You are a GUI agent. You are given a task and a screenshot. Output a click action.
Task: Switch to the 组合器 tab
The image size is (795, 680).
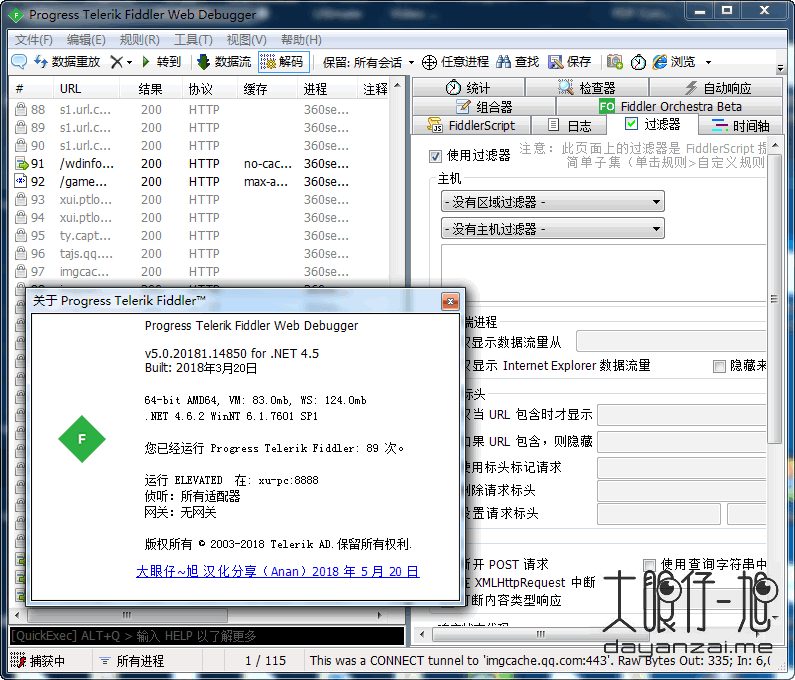[484, 106]
